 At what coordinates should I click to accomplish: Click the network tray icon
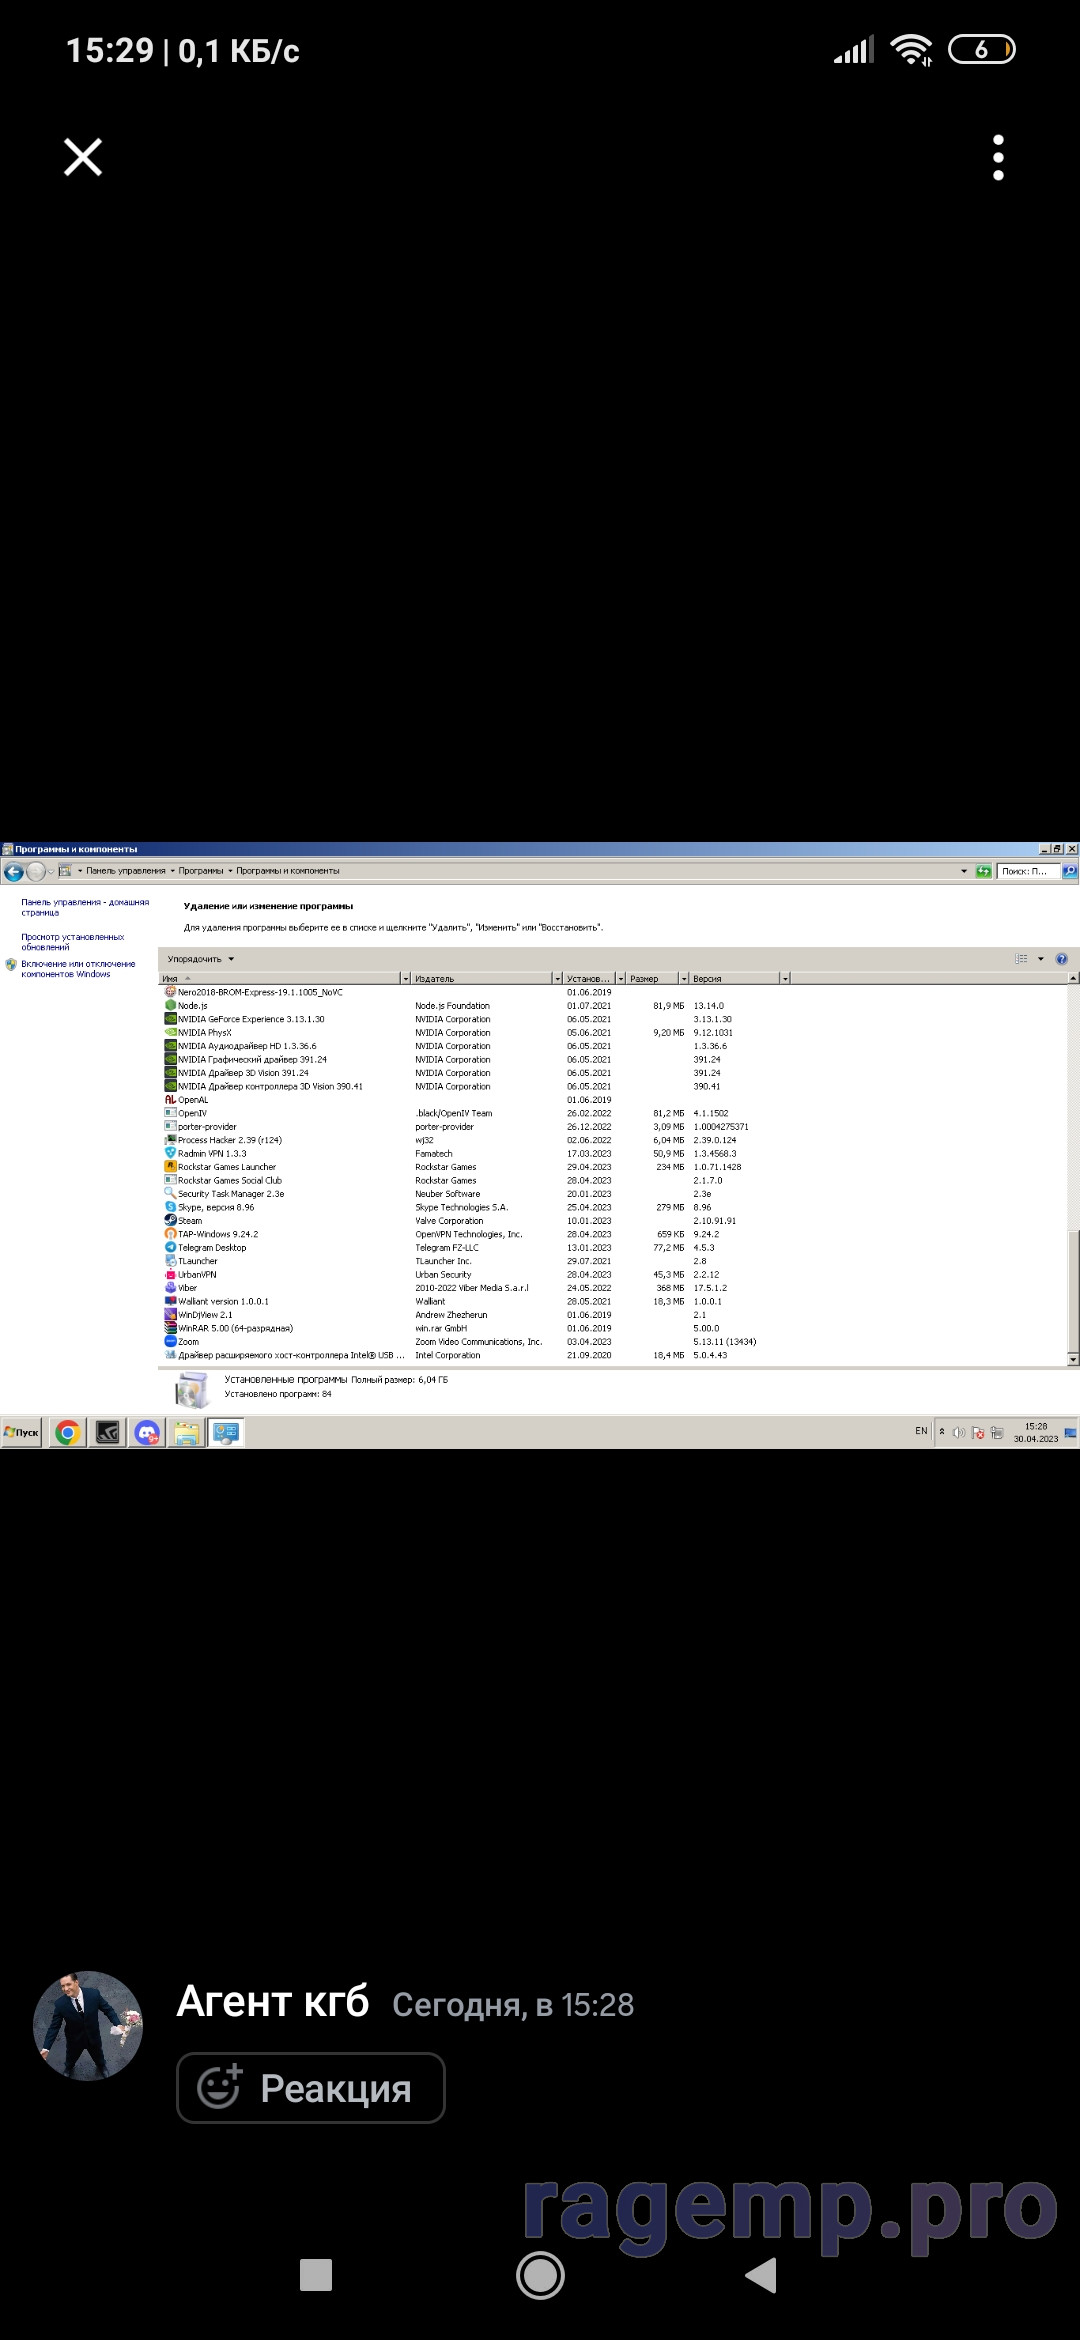point(997,1433)
